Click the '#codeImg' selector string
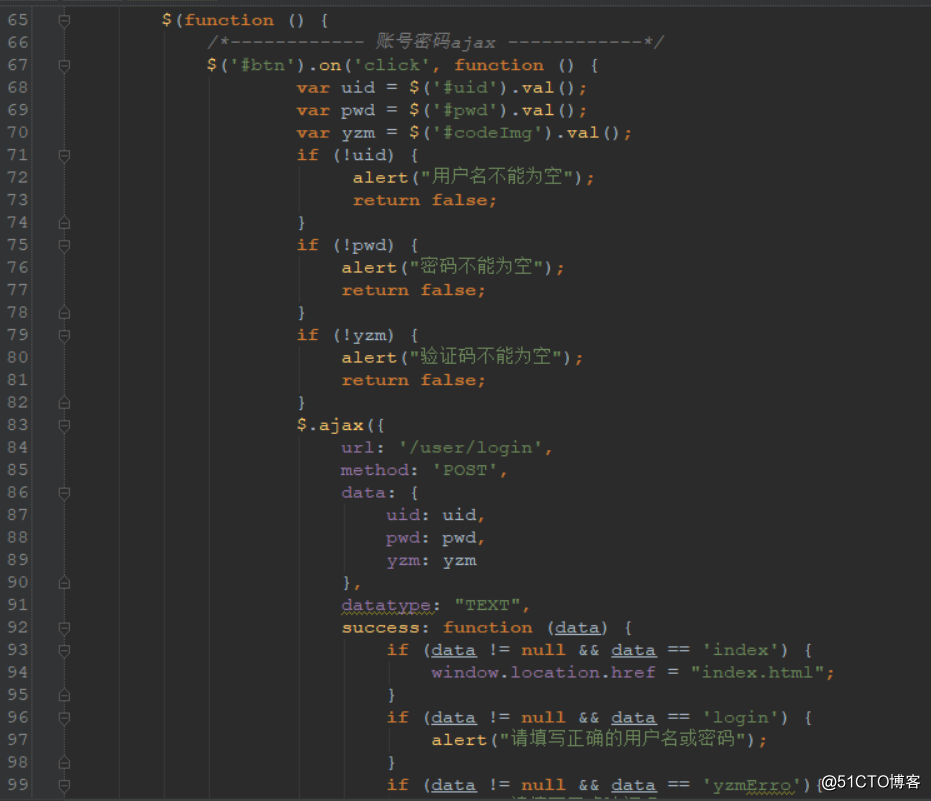The height and width of the screenshot is (801, 931). point(492,132)
